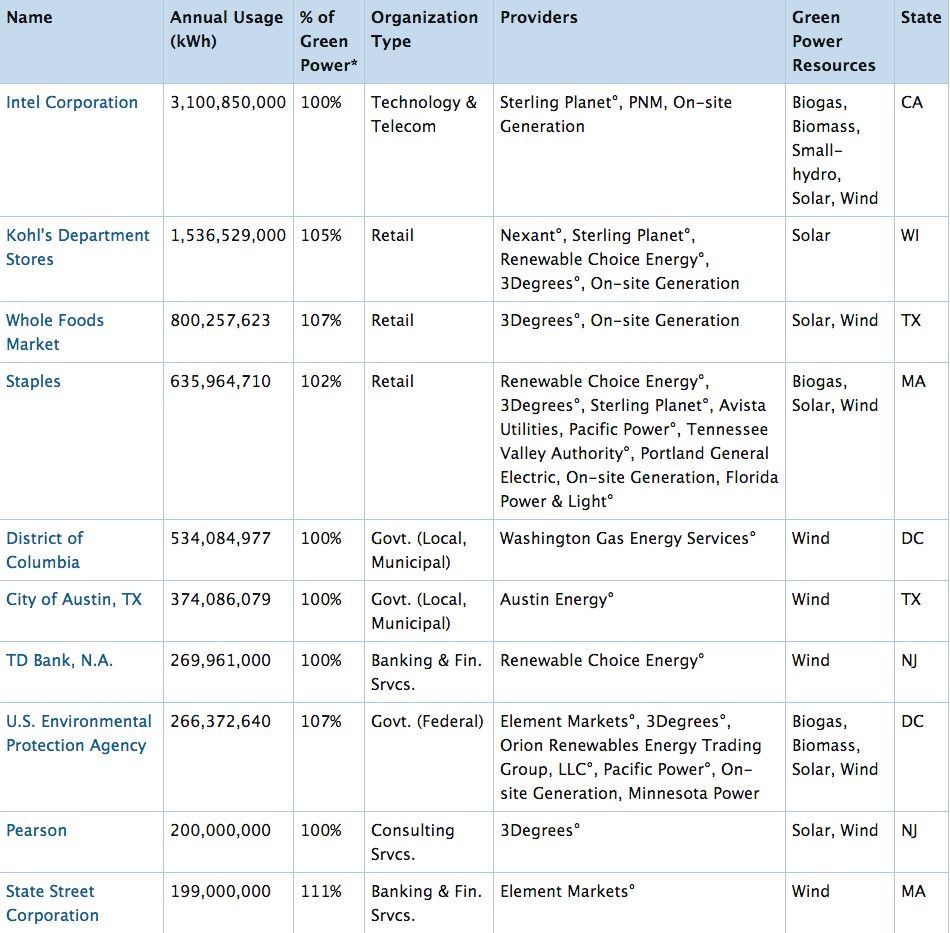950x933 pixels.
Task: Open the Whole Foods Market link
Action: point(55,332)
